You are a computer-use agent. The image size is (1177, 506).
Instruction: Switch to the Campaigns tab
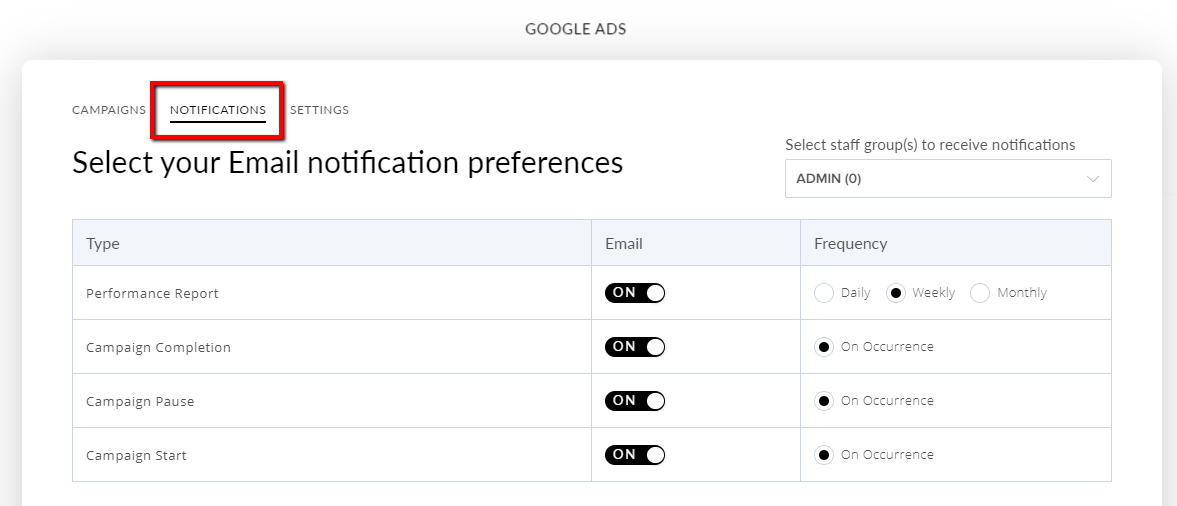click(109, 110)
